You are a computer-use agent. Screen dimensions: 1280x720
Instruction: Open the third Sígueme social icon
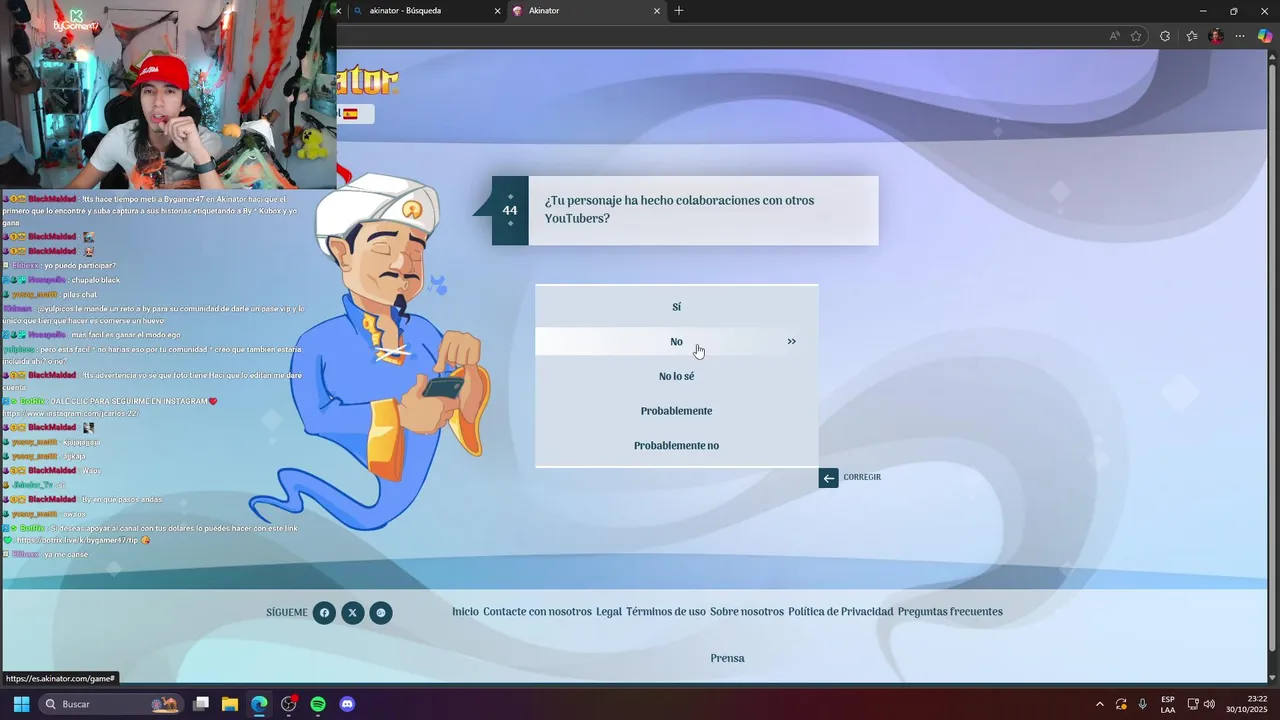381,613
